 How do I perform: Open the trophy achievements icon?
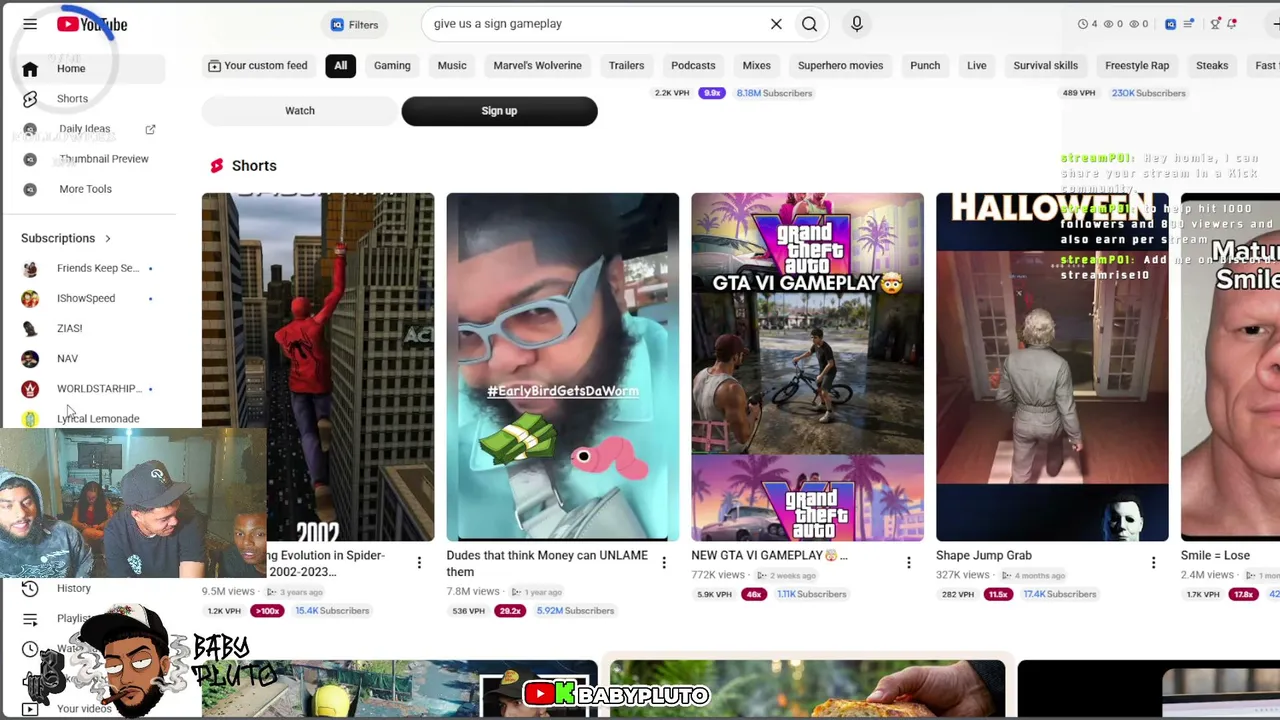coord(1216,24)
